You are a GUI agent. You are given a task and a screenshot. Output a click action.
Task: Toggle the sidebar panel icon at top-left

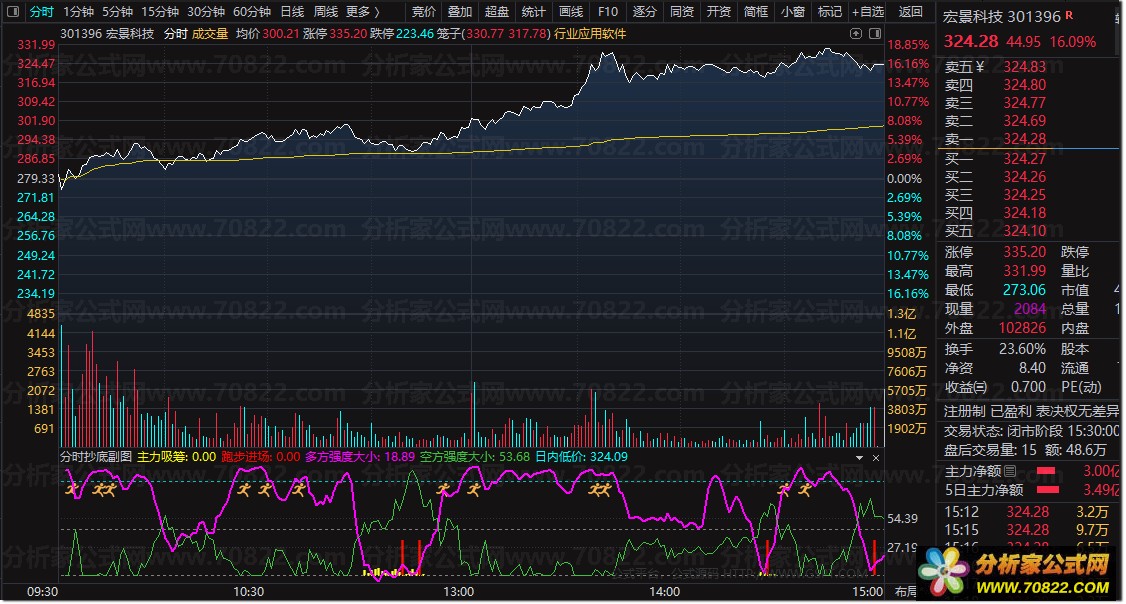(12, 11)
